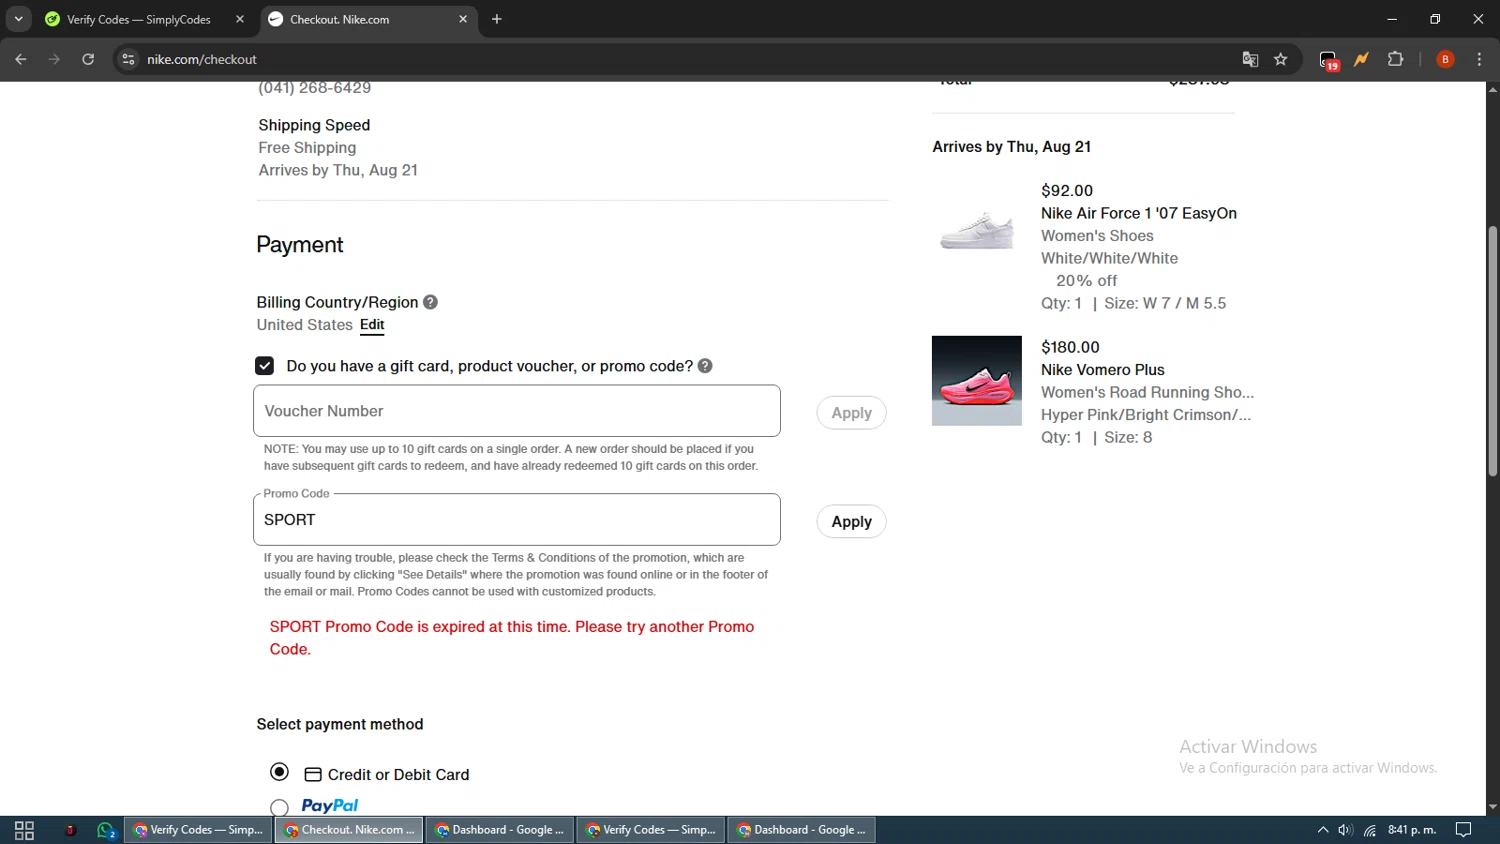Click the Nike Air Force 1 '07 EasyOn title
Image resolution: width=1500 pixels, height=844 pixels.
pyautogui.click(x=1139, y=213)
